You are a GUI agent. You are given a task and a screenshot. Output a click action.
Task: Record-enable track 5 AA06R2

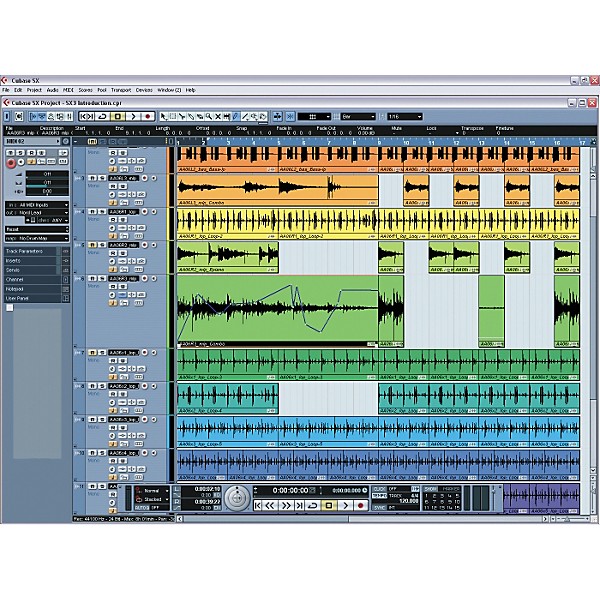(x=145, y=245)
